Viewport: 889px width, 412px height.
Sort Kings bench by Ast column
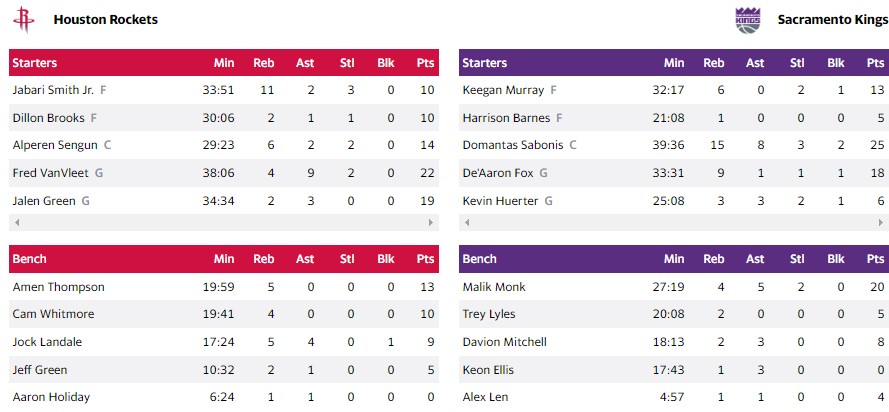[755, 259]
